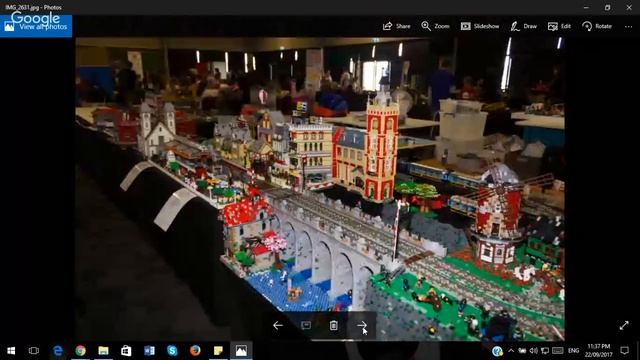Open Skype from taskbar

coord(172,350)
